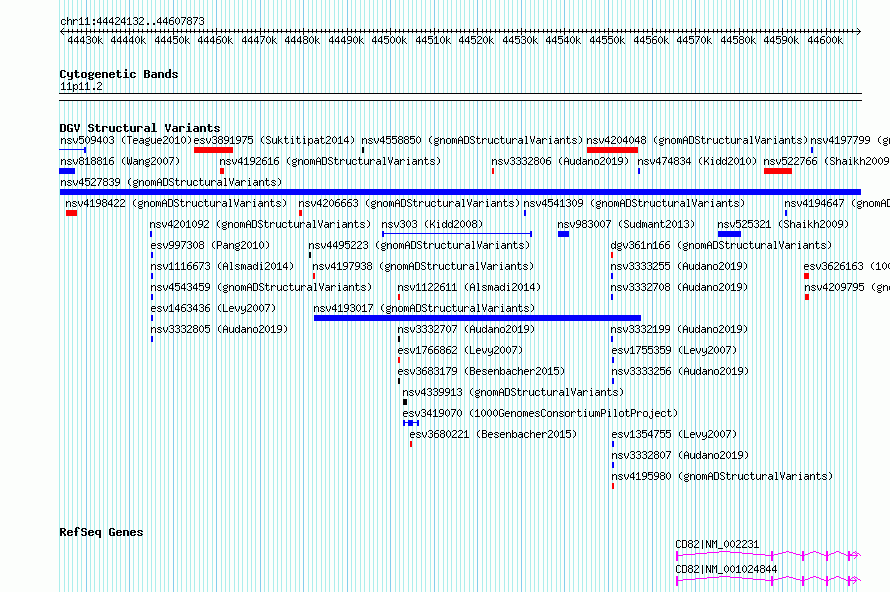Screen dimensions: 890x592
Task: Open variant esv3680221 (Besenbacher2015) label
Action: click(493, 434)
